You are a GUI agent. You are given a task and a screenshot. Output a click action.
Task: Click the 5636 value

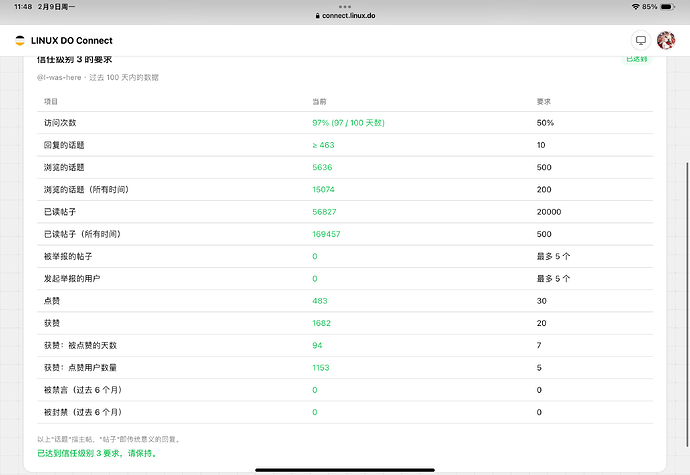tap(322, 167)
